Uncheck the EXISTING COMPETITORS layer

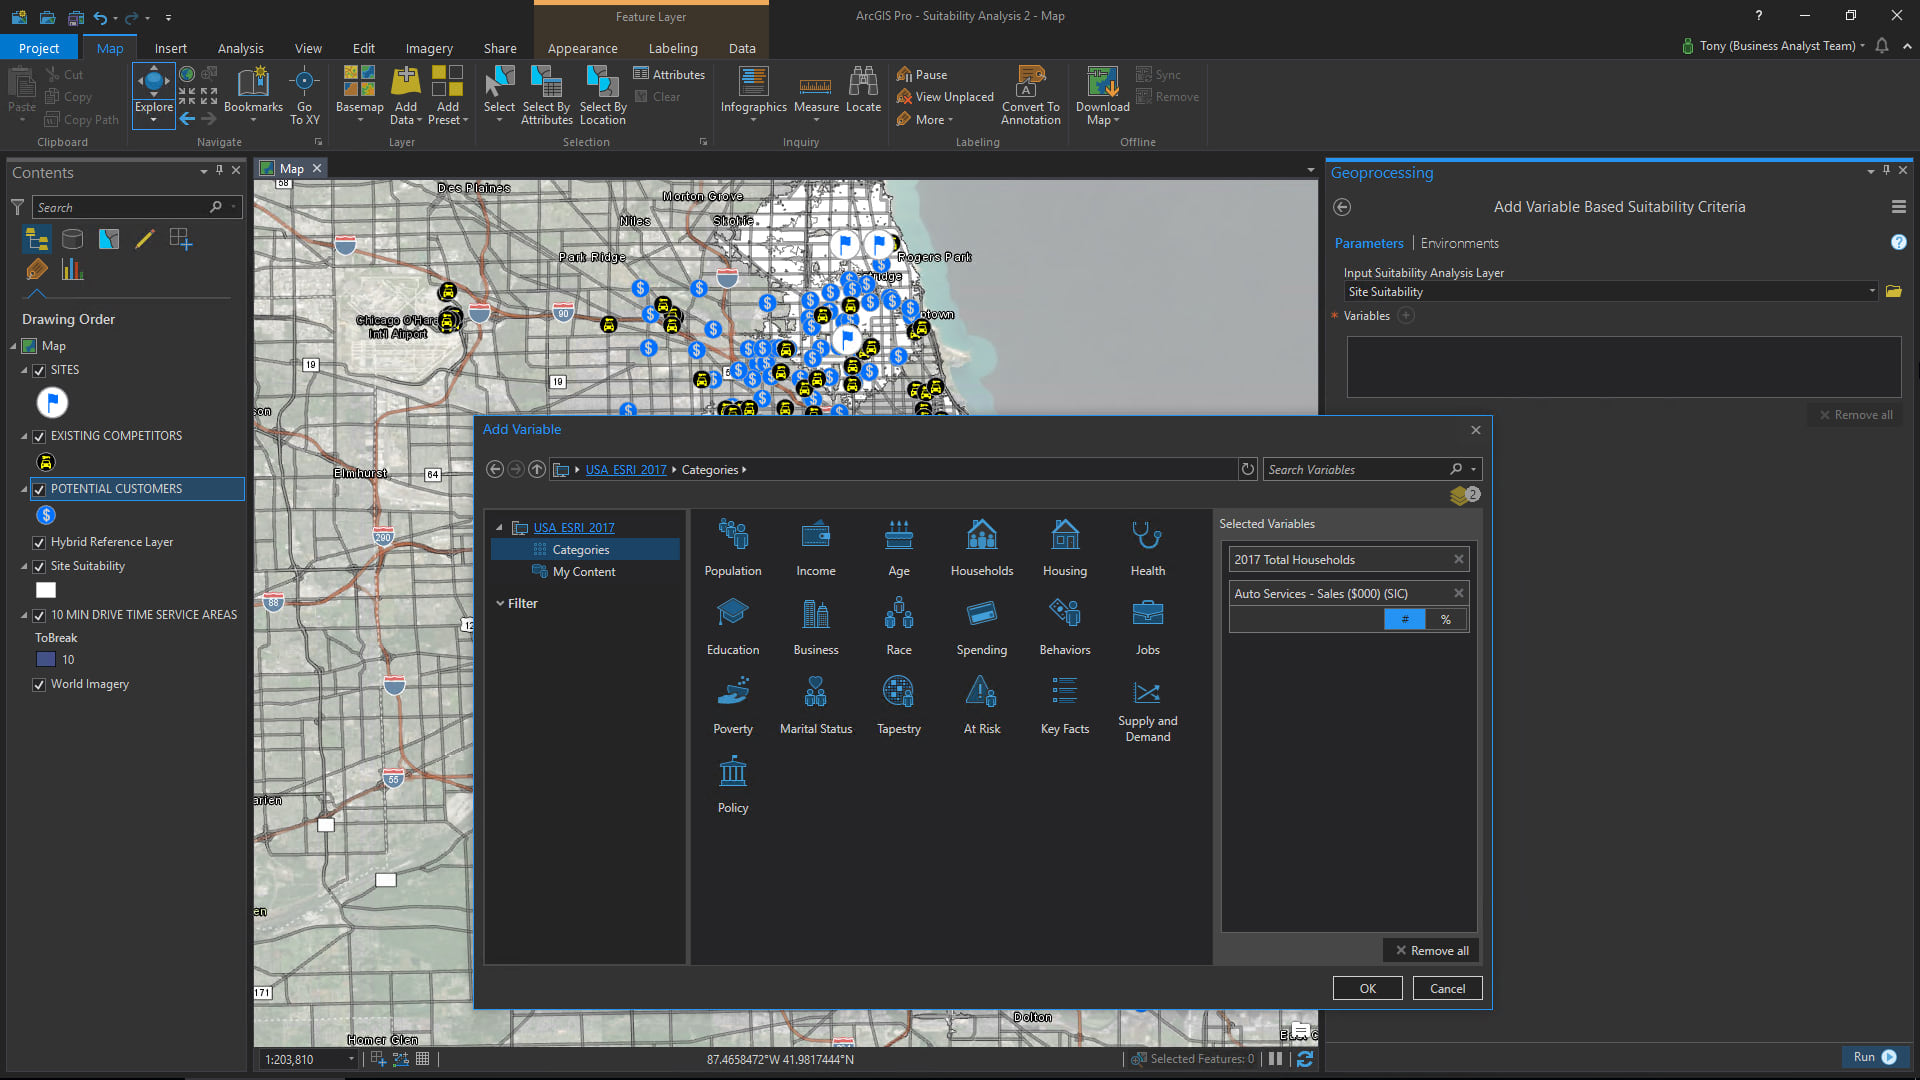39,437
